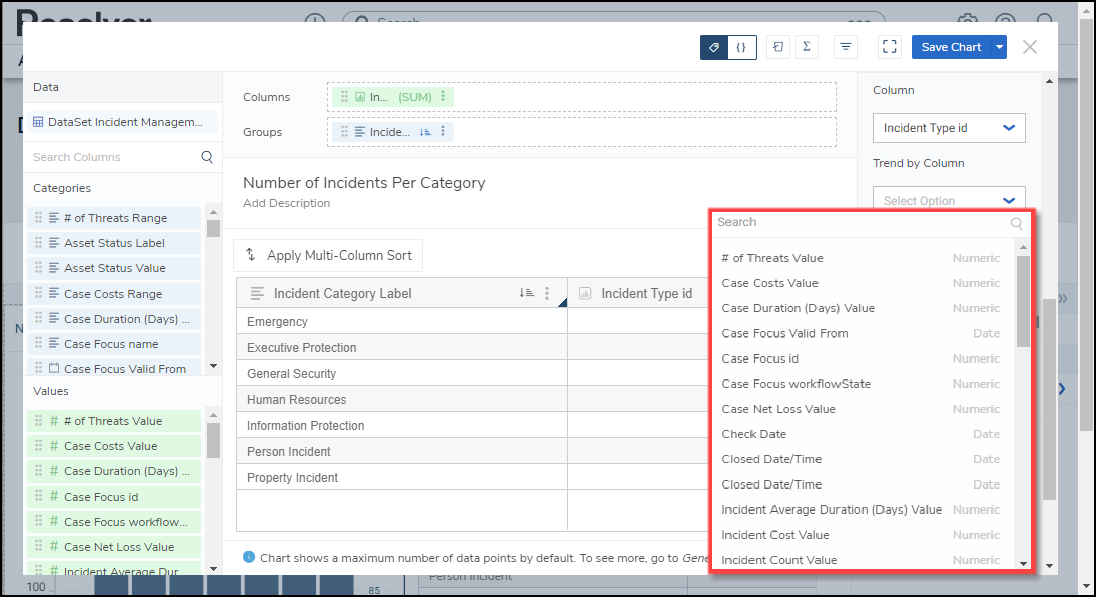Toggle sort order on Incident Category Label column
This screenshot has width=1096, height=597.
[x=526, y=293]
